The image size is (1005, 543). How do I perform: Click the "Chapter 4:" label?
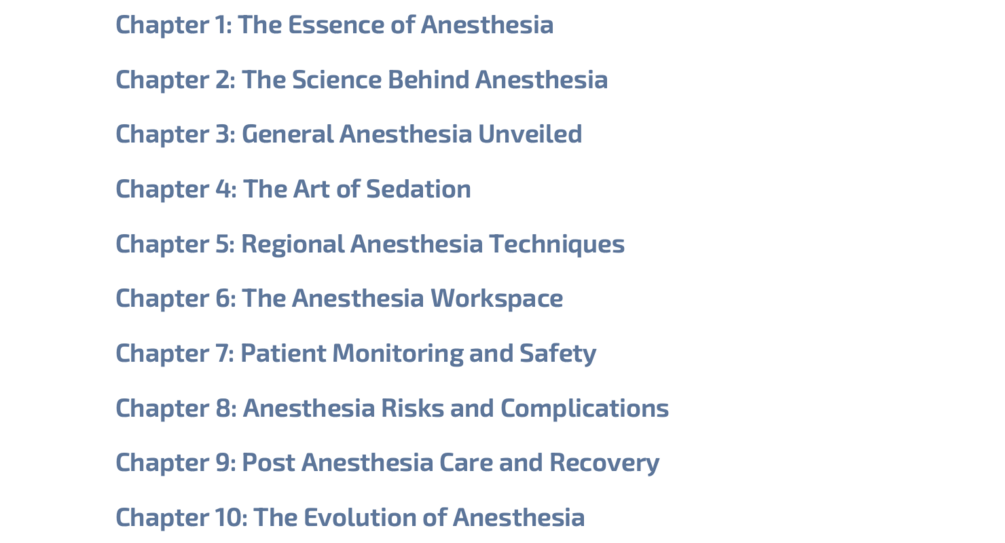coord(176,189)
